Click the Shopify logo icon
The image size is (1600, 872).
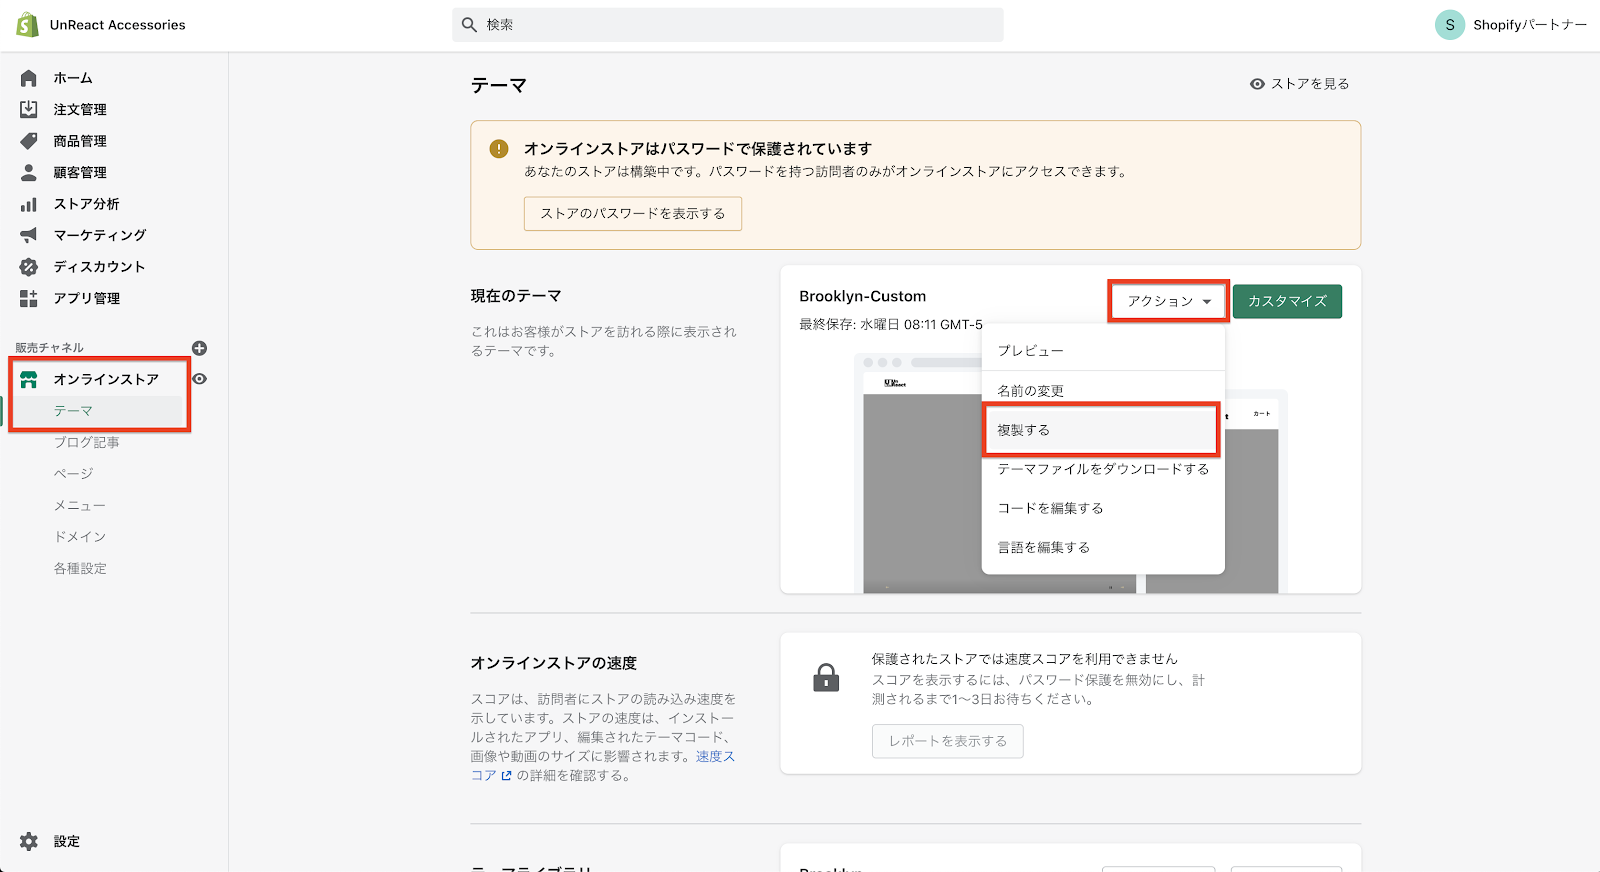[27, 25]
